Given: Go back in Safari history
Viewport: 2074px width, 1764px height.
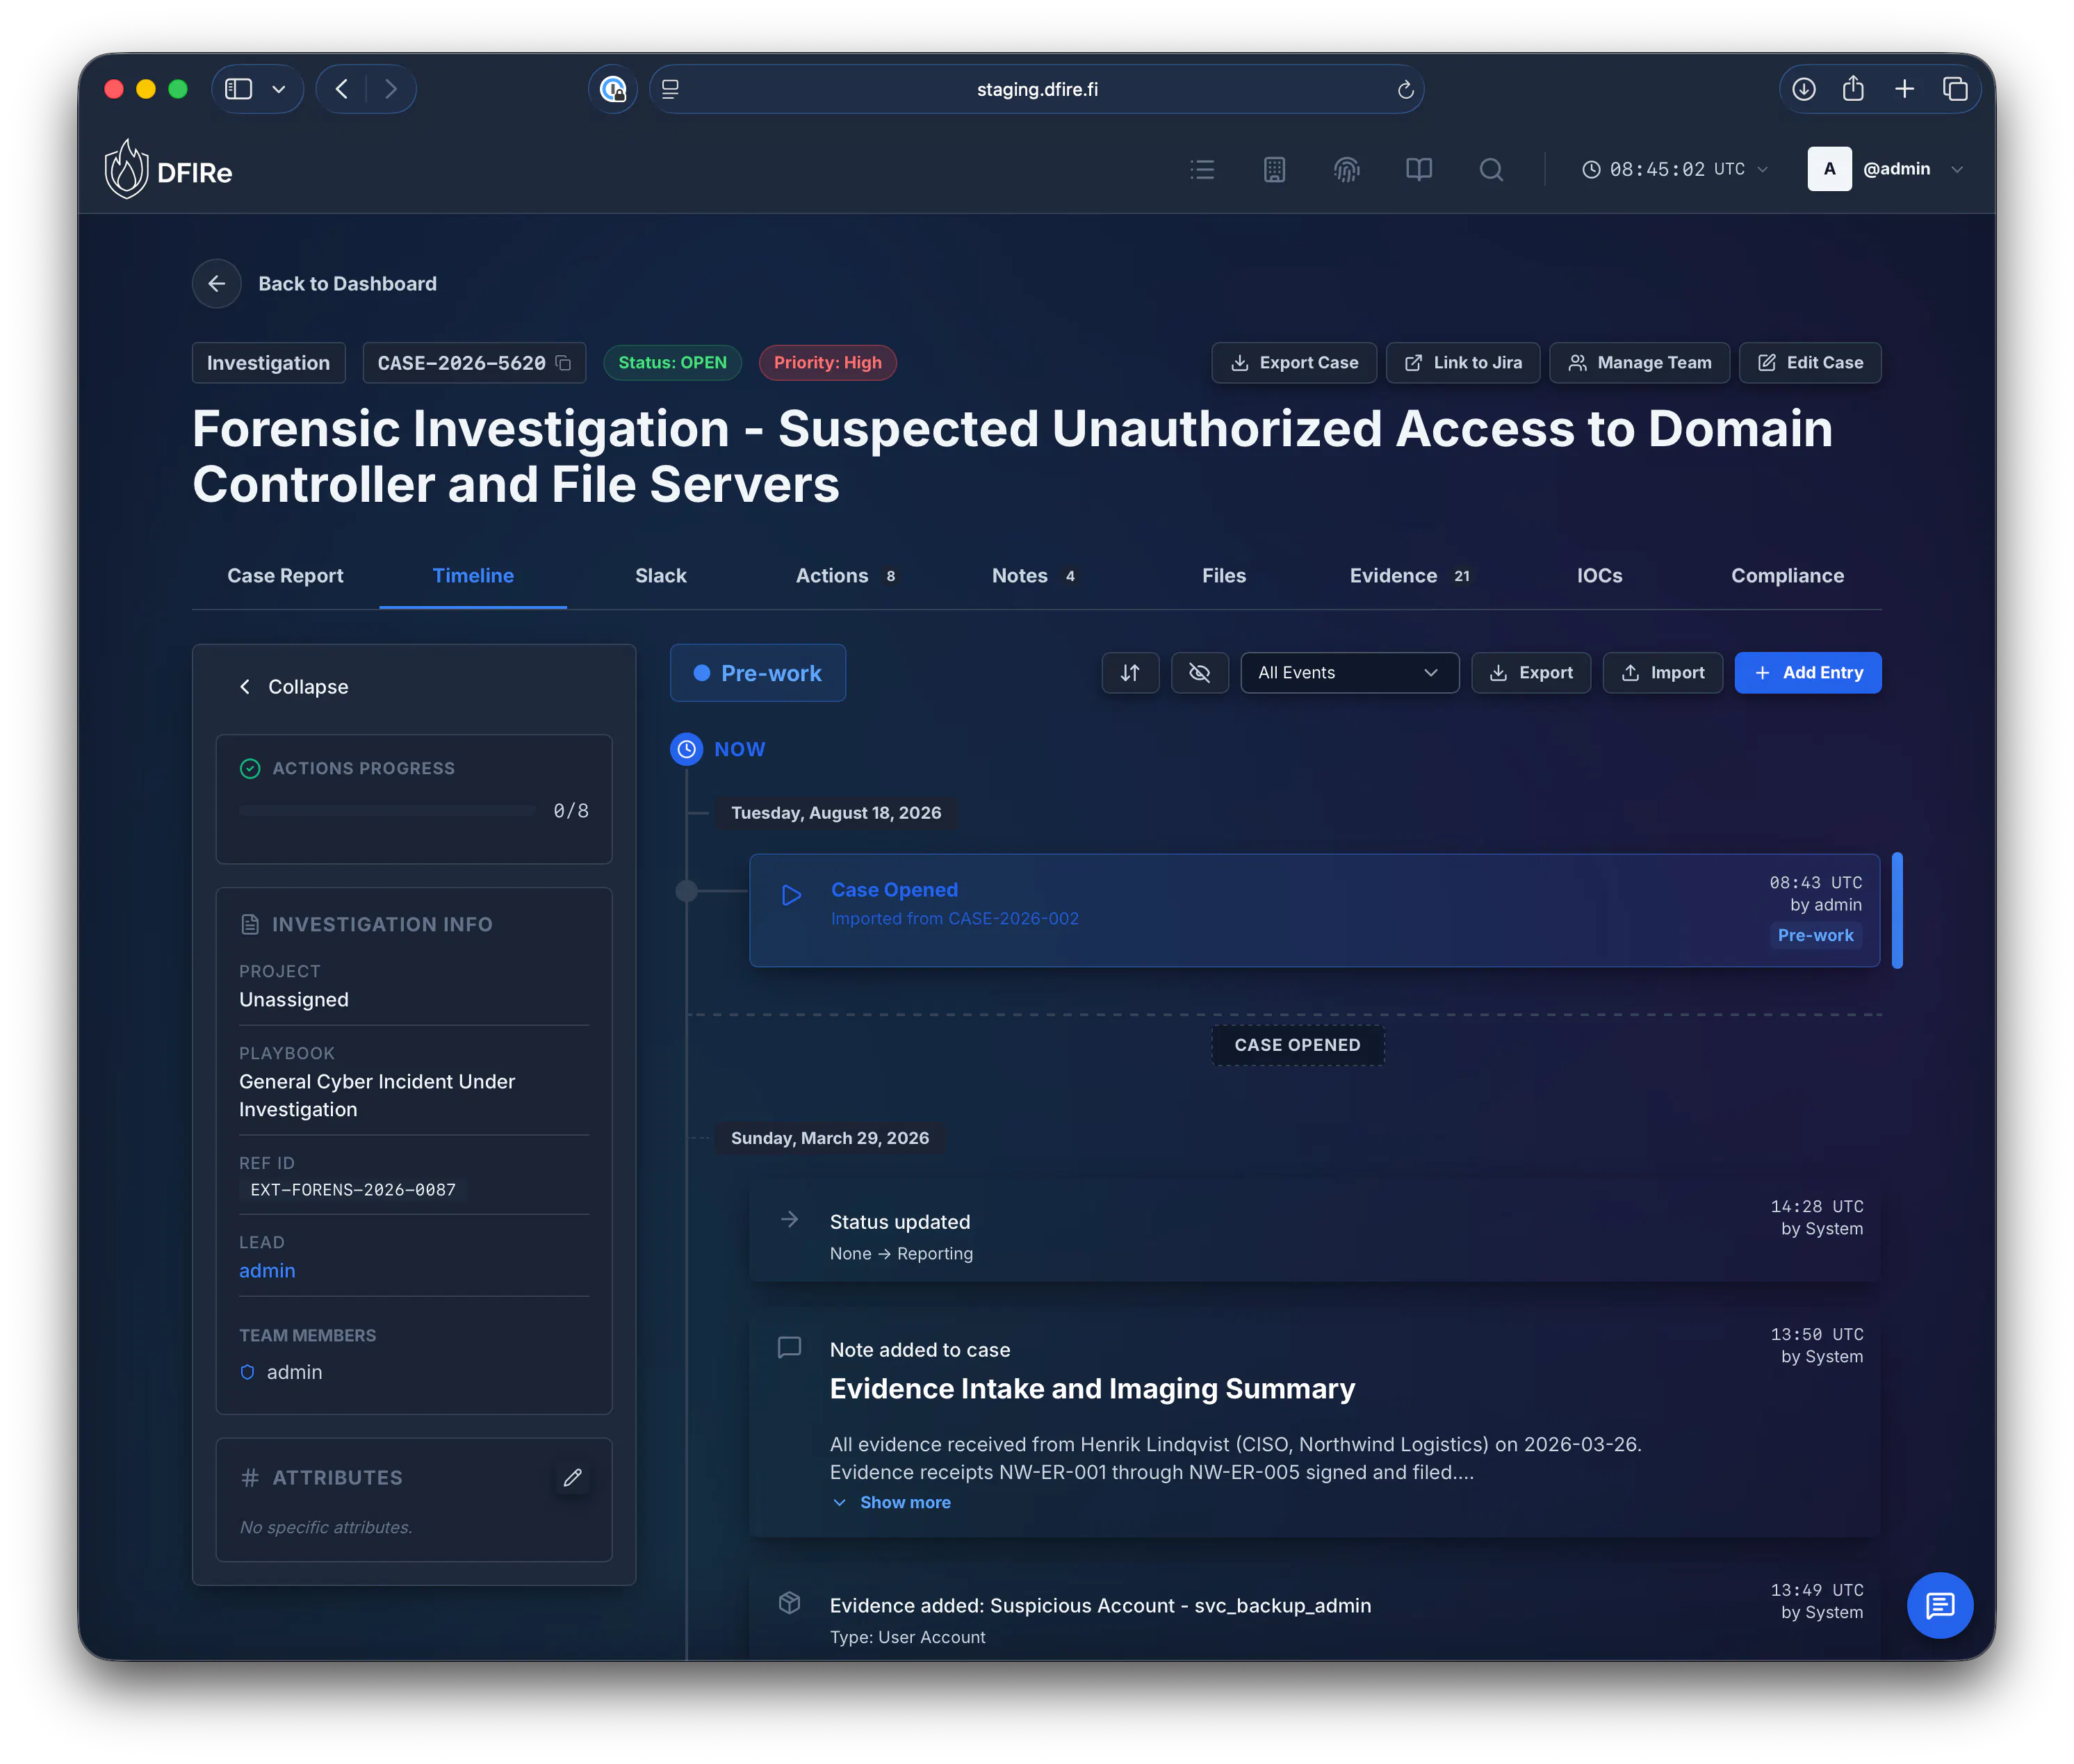Looking at the screenshot, I should (342, 89).
